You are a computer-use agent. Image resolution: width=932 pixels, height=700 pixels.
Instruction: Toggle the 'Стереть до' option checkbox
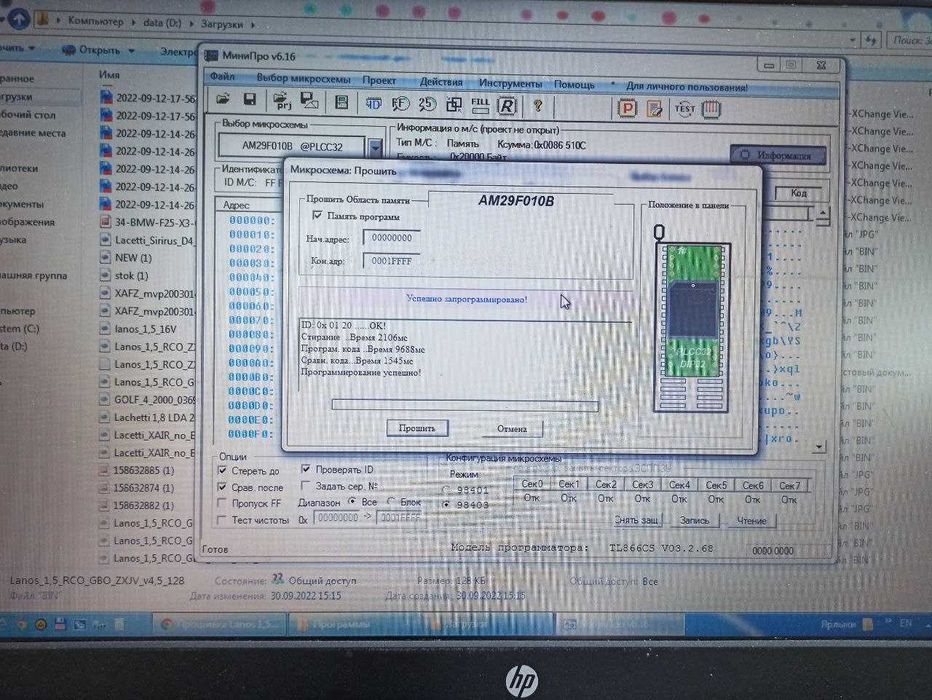223,470
